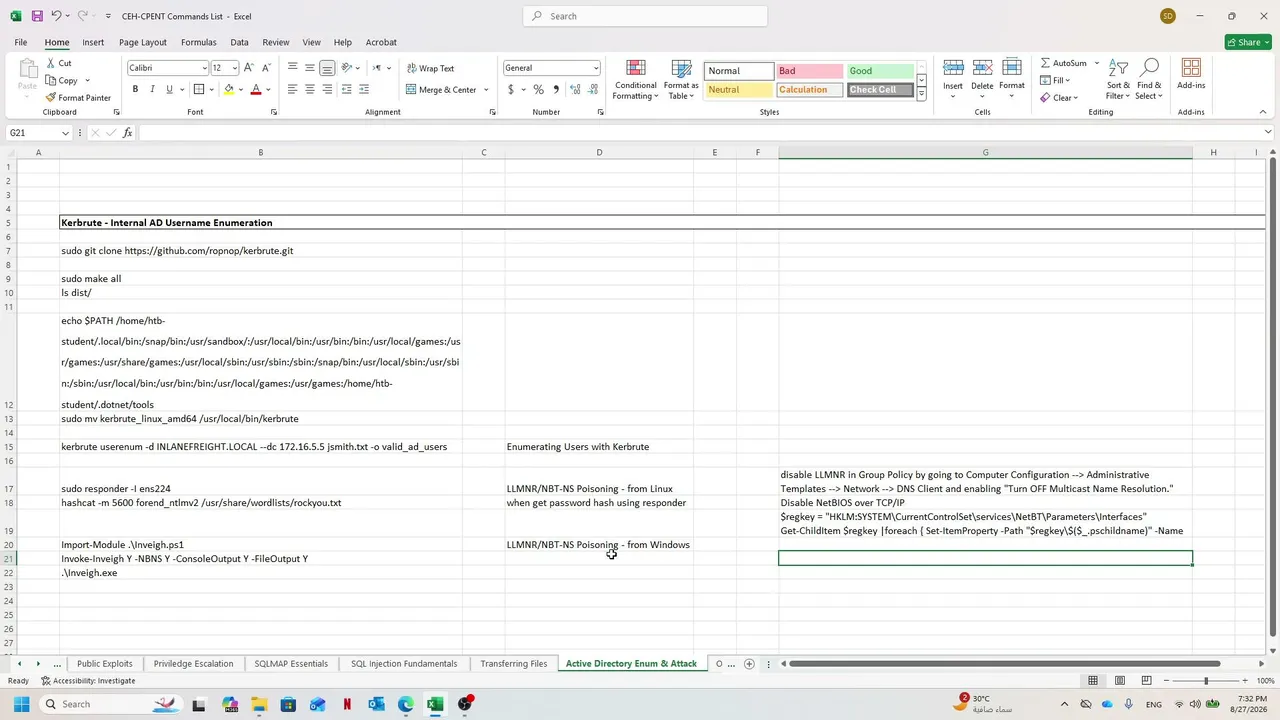Select the column G header
Screen dimensions: 1280x720
(985, 152)
